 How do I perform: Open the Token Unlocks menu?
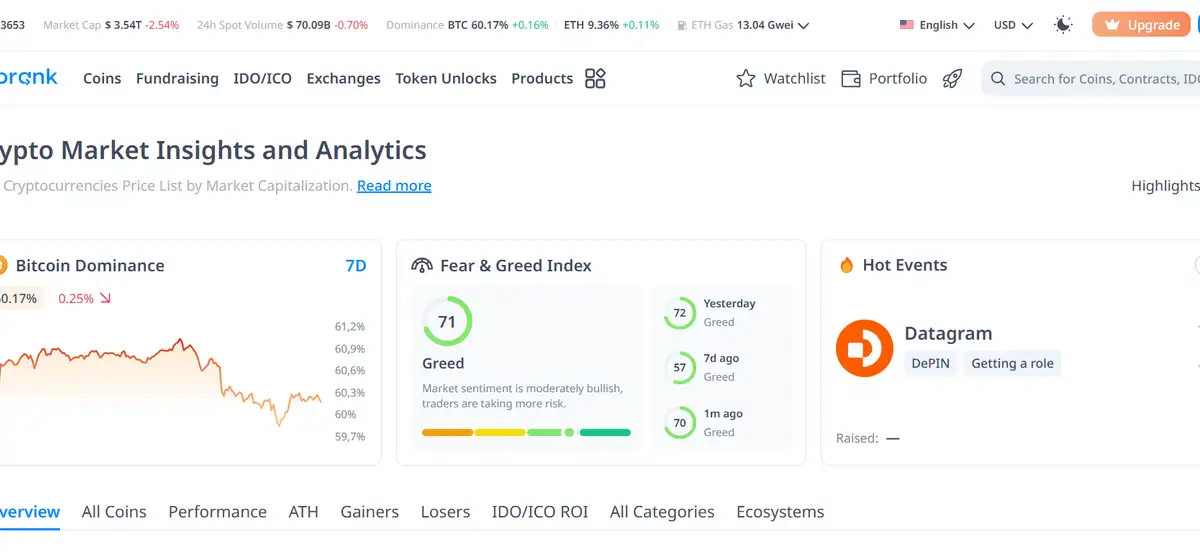coord(446,78)
